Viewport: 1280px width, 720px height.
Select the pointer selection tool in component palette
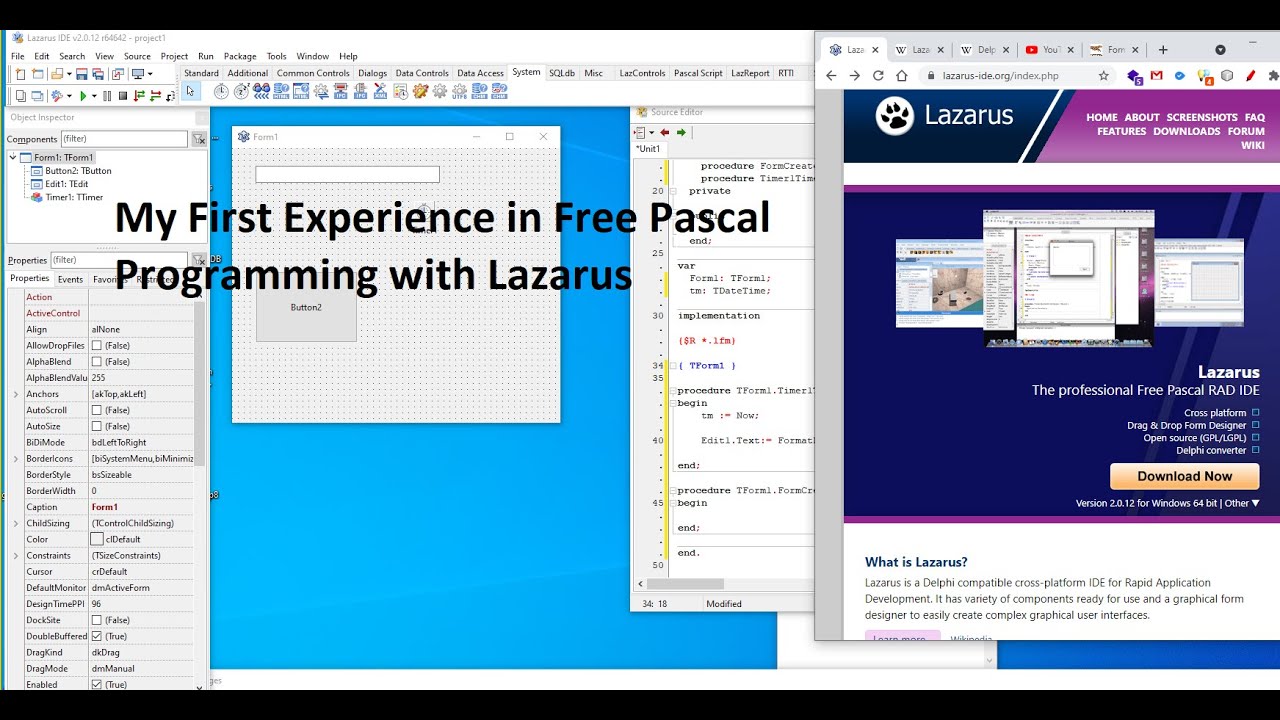tap(190, 91)
